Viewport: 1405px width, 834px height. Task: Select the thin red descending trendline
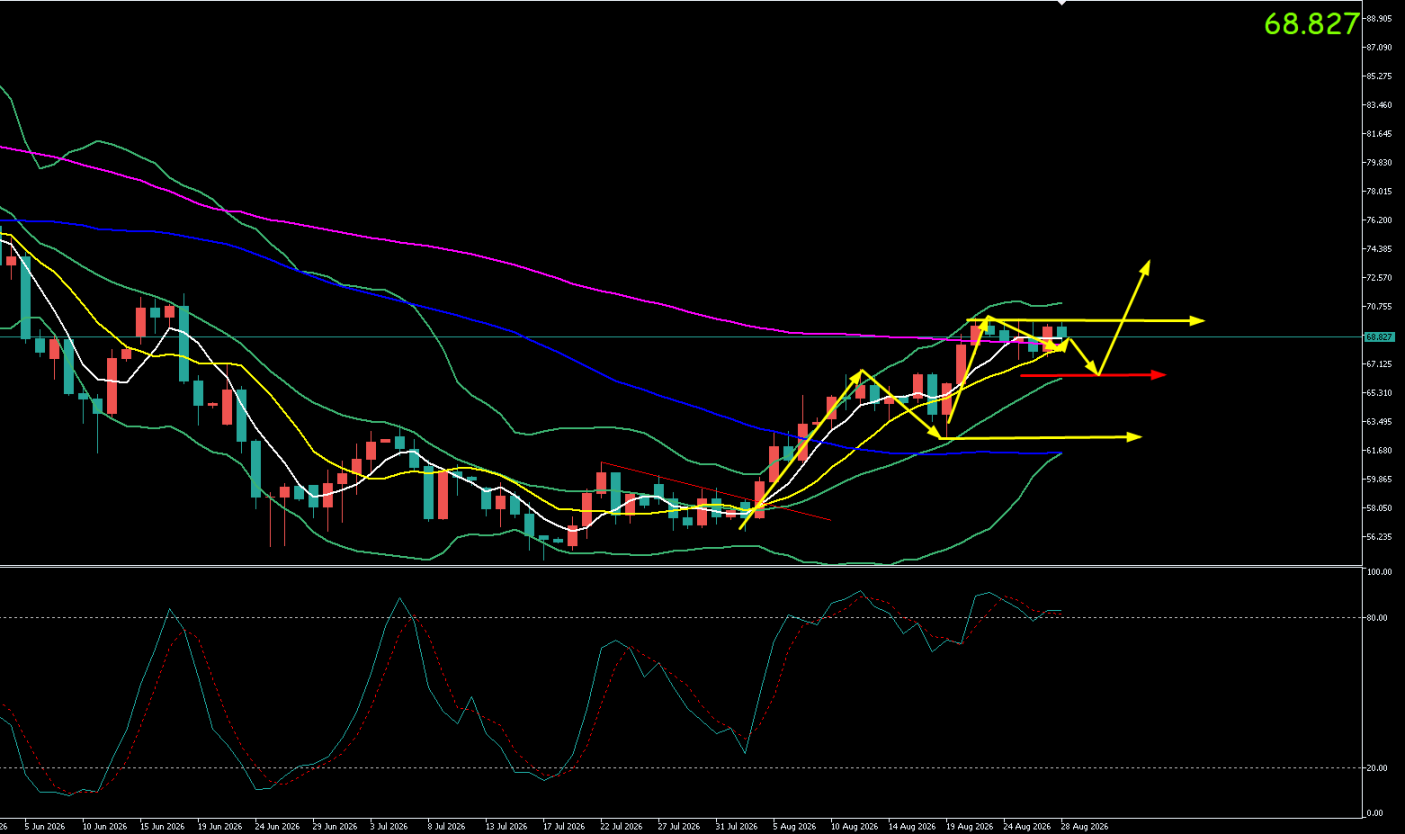715,491
